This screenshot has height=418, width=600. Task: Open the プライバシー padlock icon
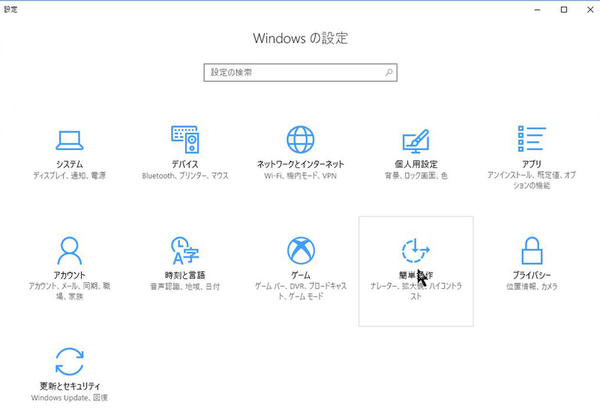(x=532, y=250)
